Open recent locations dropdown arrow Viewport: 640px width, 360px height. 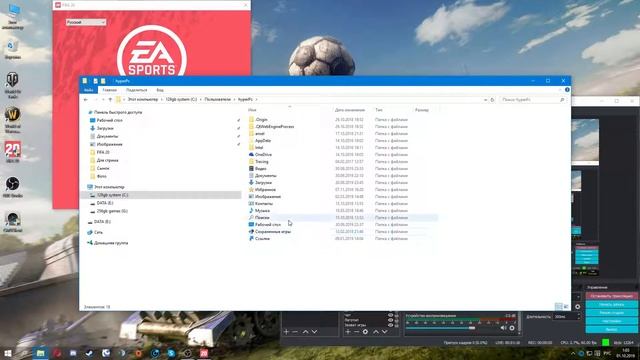[104, 100]
